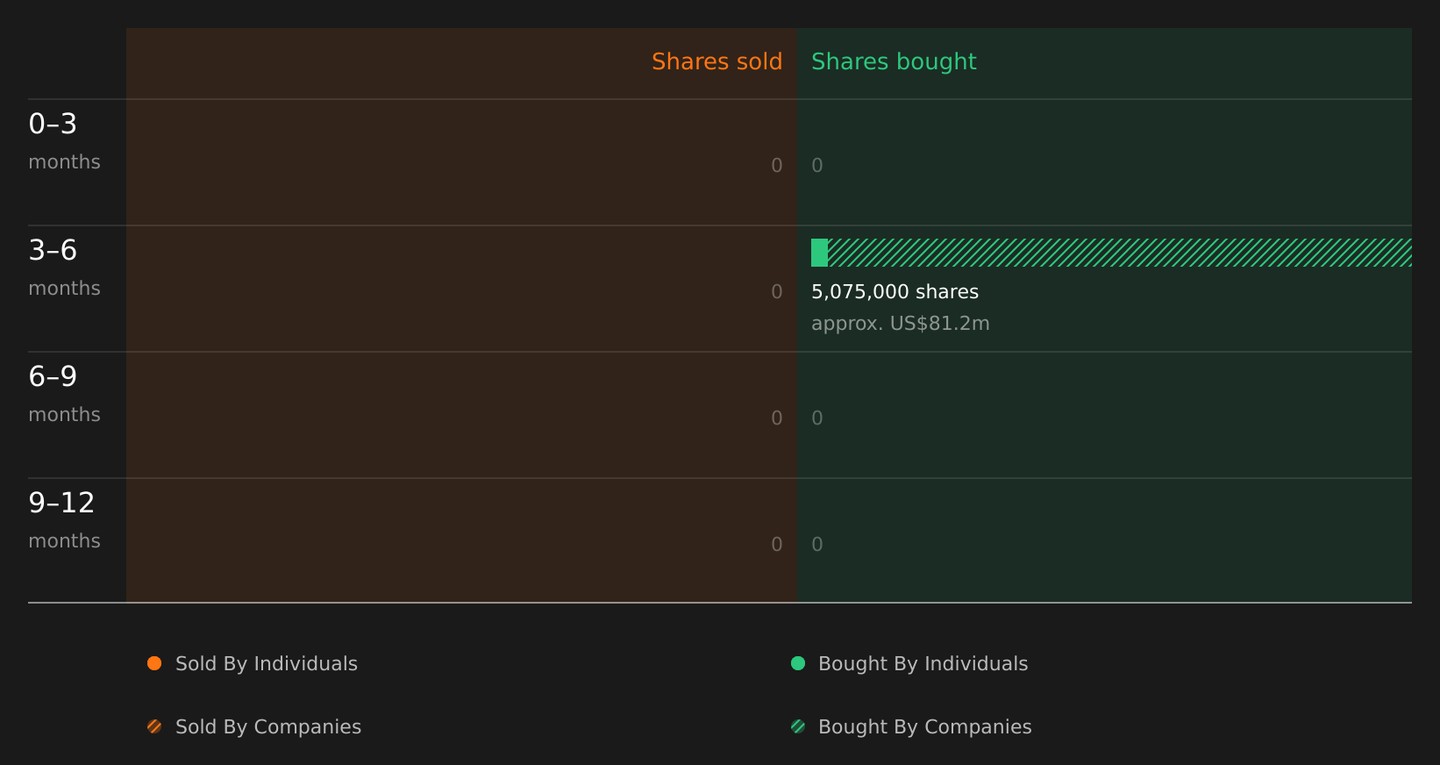This screenshot has width=1440, height=765.
Task: Select the 0–3 months row label
Action: tap(64, 141)
